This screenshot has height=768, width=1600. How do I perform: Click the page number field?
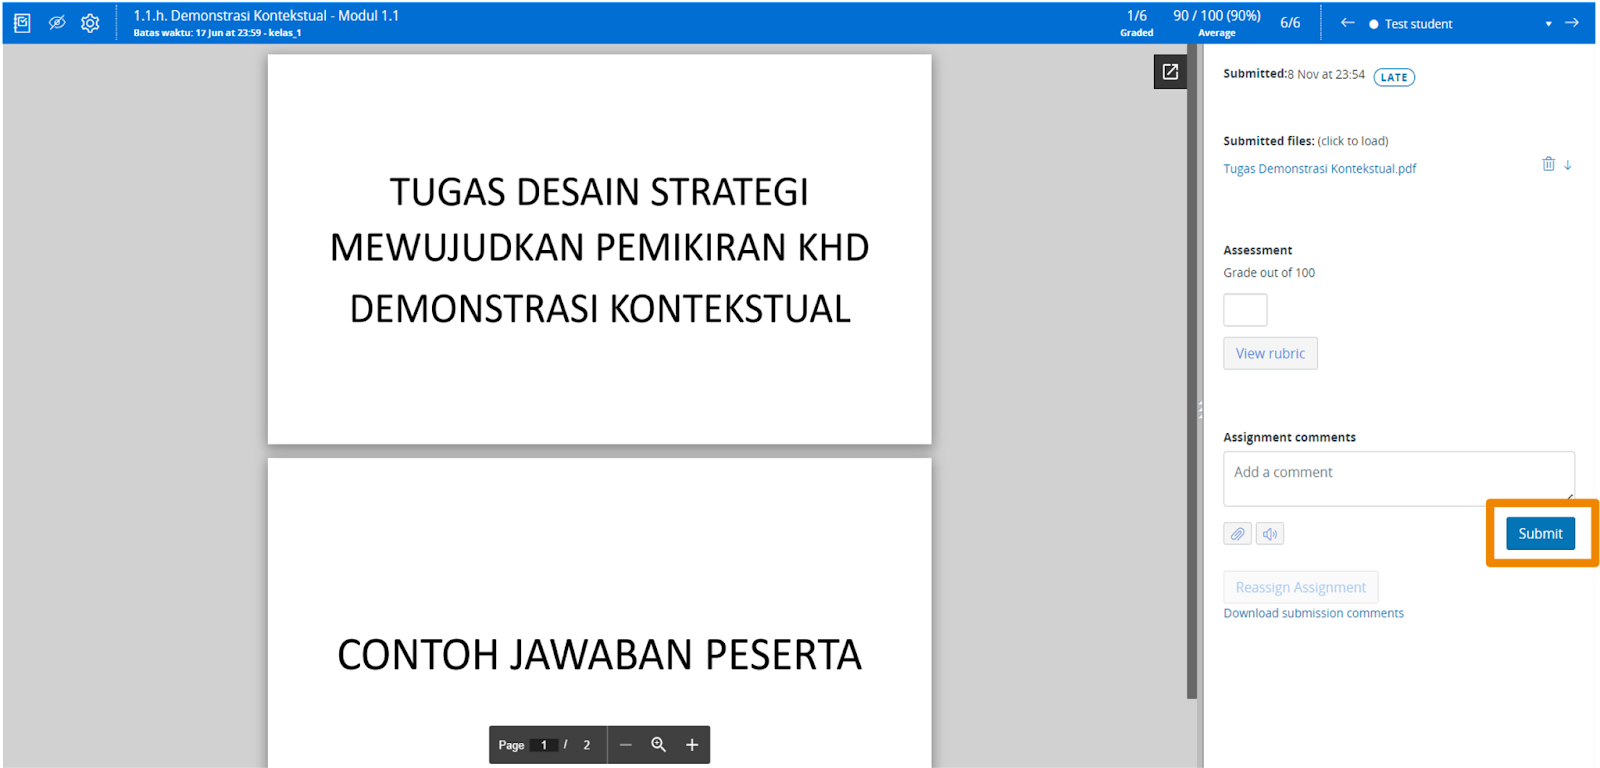(x=543, y=745)
